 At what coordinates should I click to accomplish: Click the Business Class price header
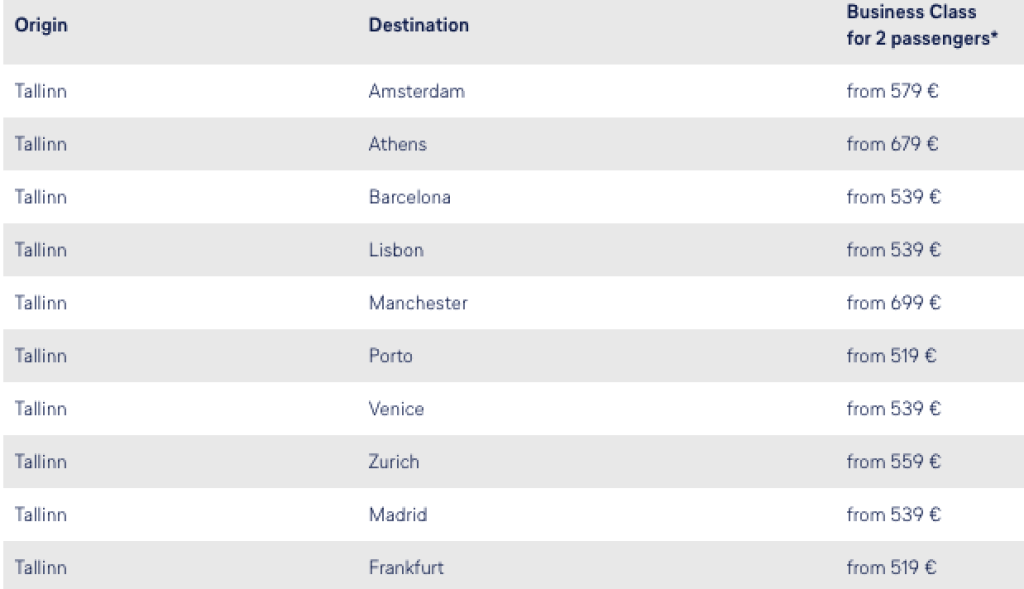click(x=922, y=25)
